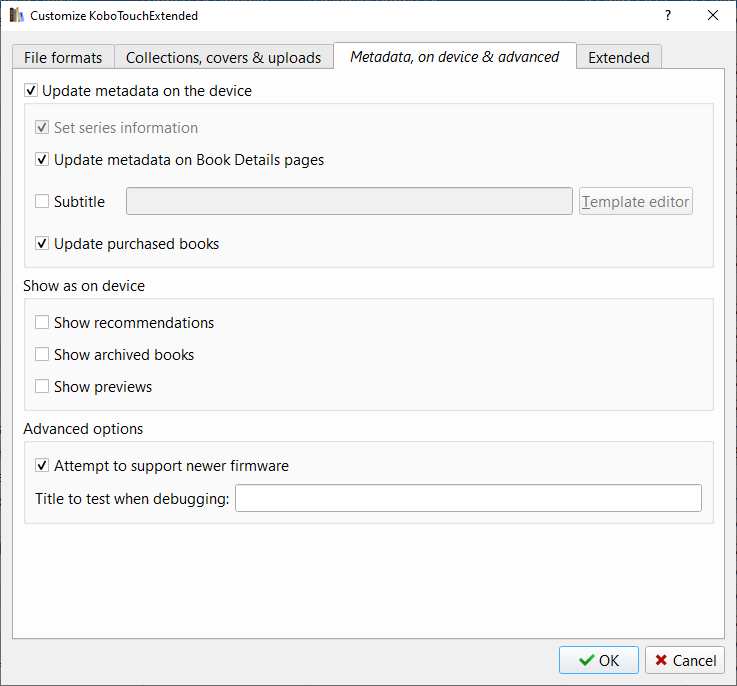
Task: Open Collections, covers & uploads tab
Action: coord(223,58)
